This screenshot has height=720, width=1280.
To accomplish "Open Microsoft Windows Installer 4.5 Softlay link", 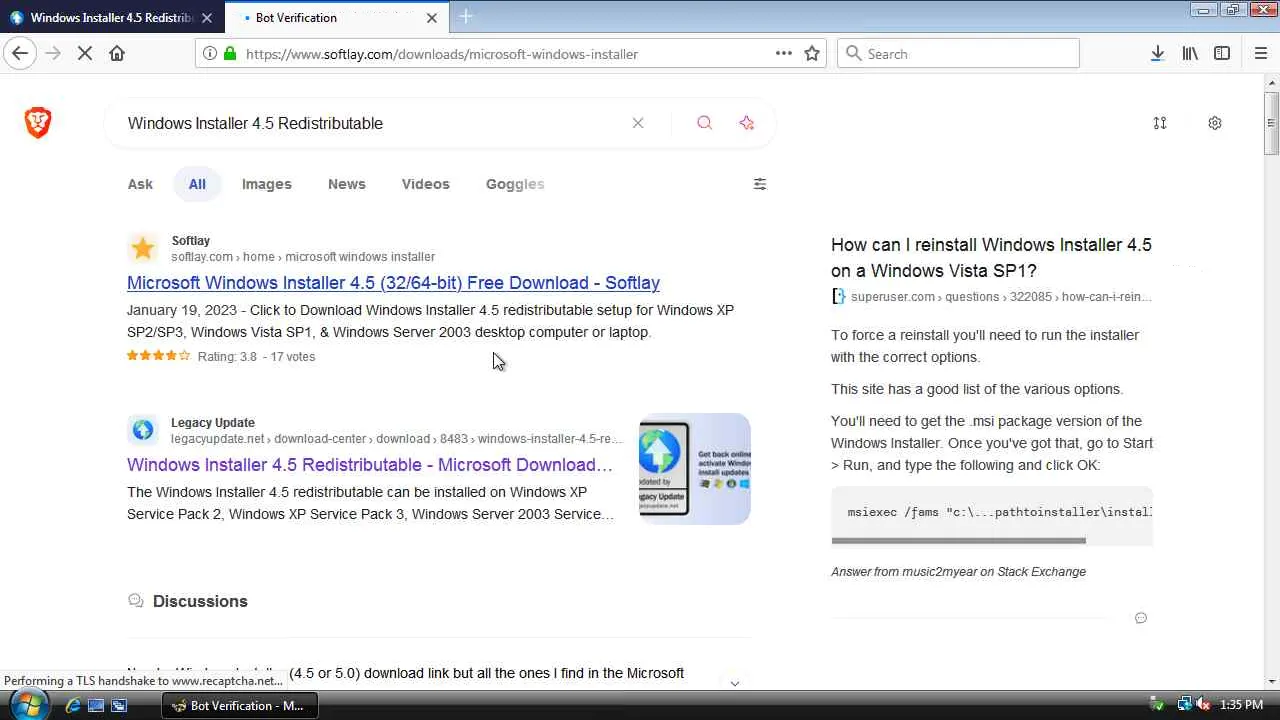I will (393, 283).
